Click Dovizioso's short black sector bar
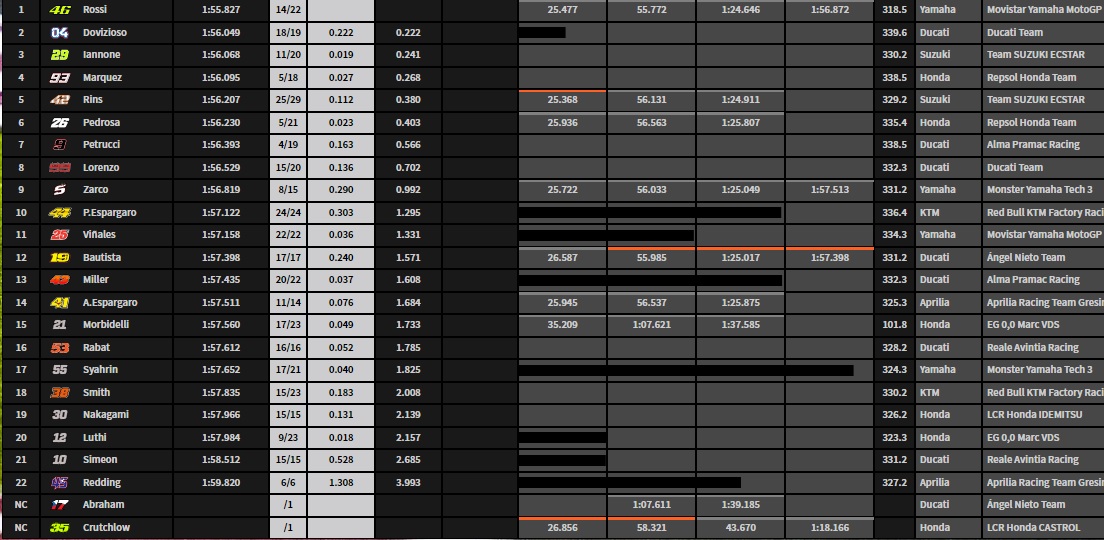1104x540 pixels. click(541, 32)
